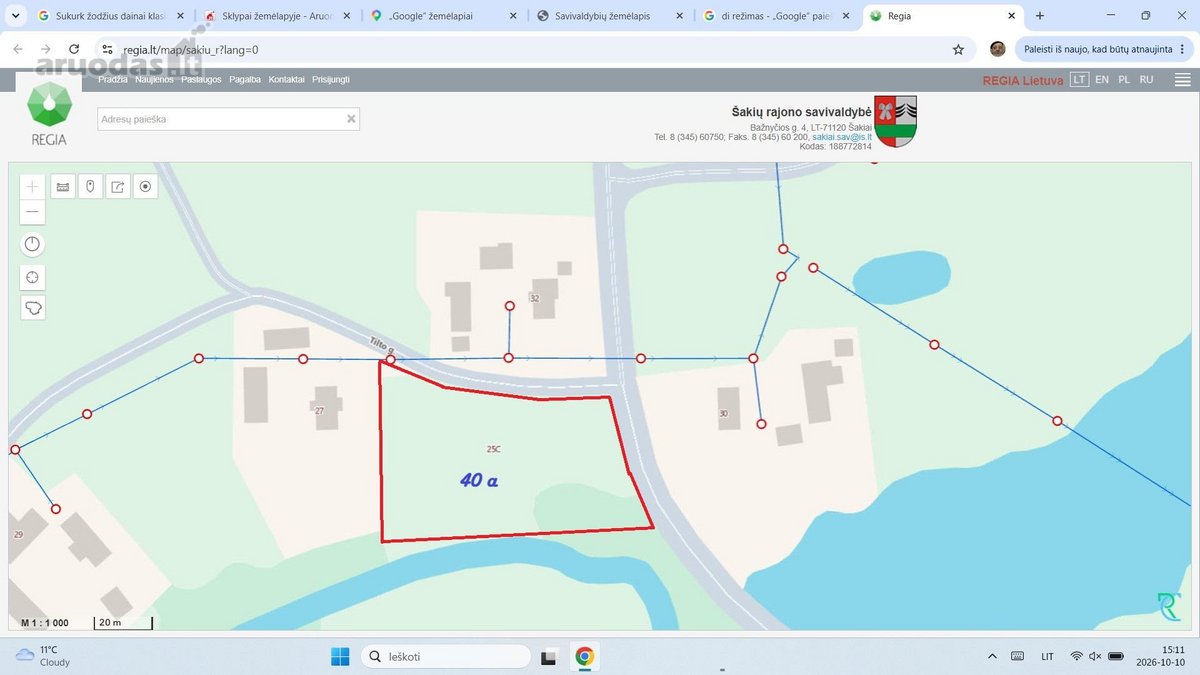Click the circled dot locate tool
Image resolution: width=1200 pixels, height=675 pixels.
146,186
